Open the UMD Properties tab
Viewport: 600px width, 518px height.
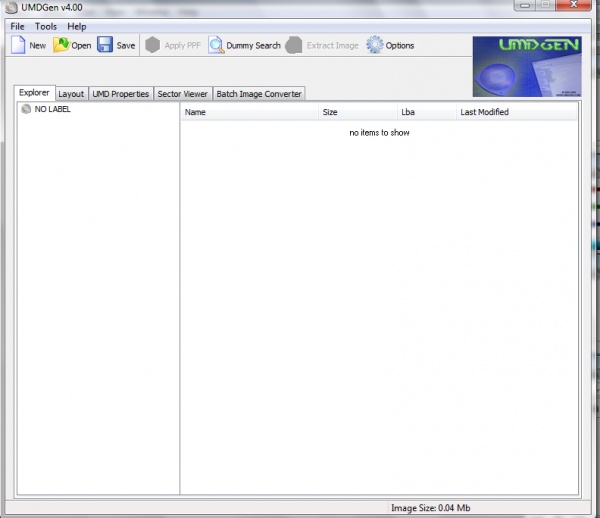tap(121, 94)
